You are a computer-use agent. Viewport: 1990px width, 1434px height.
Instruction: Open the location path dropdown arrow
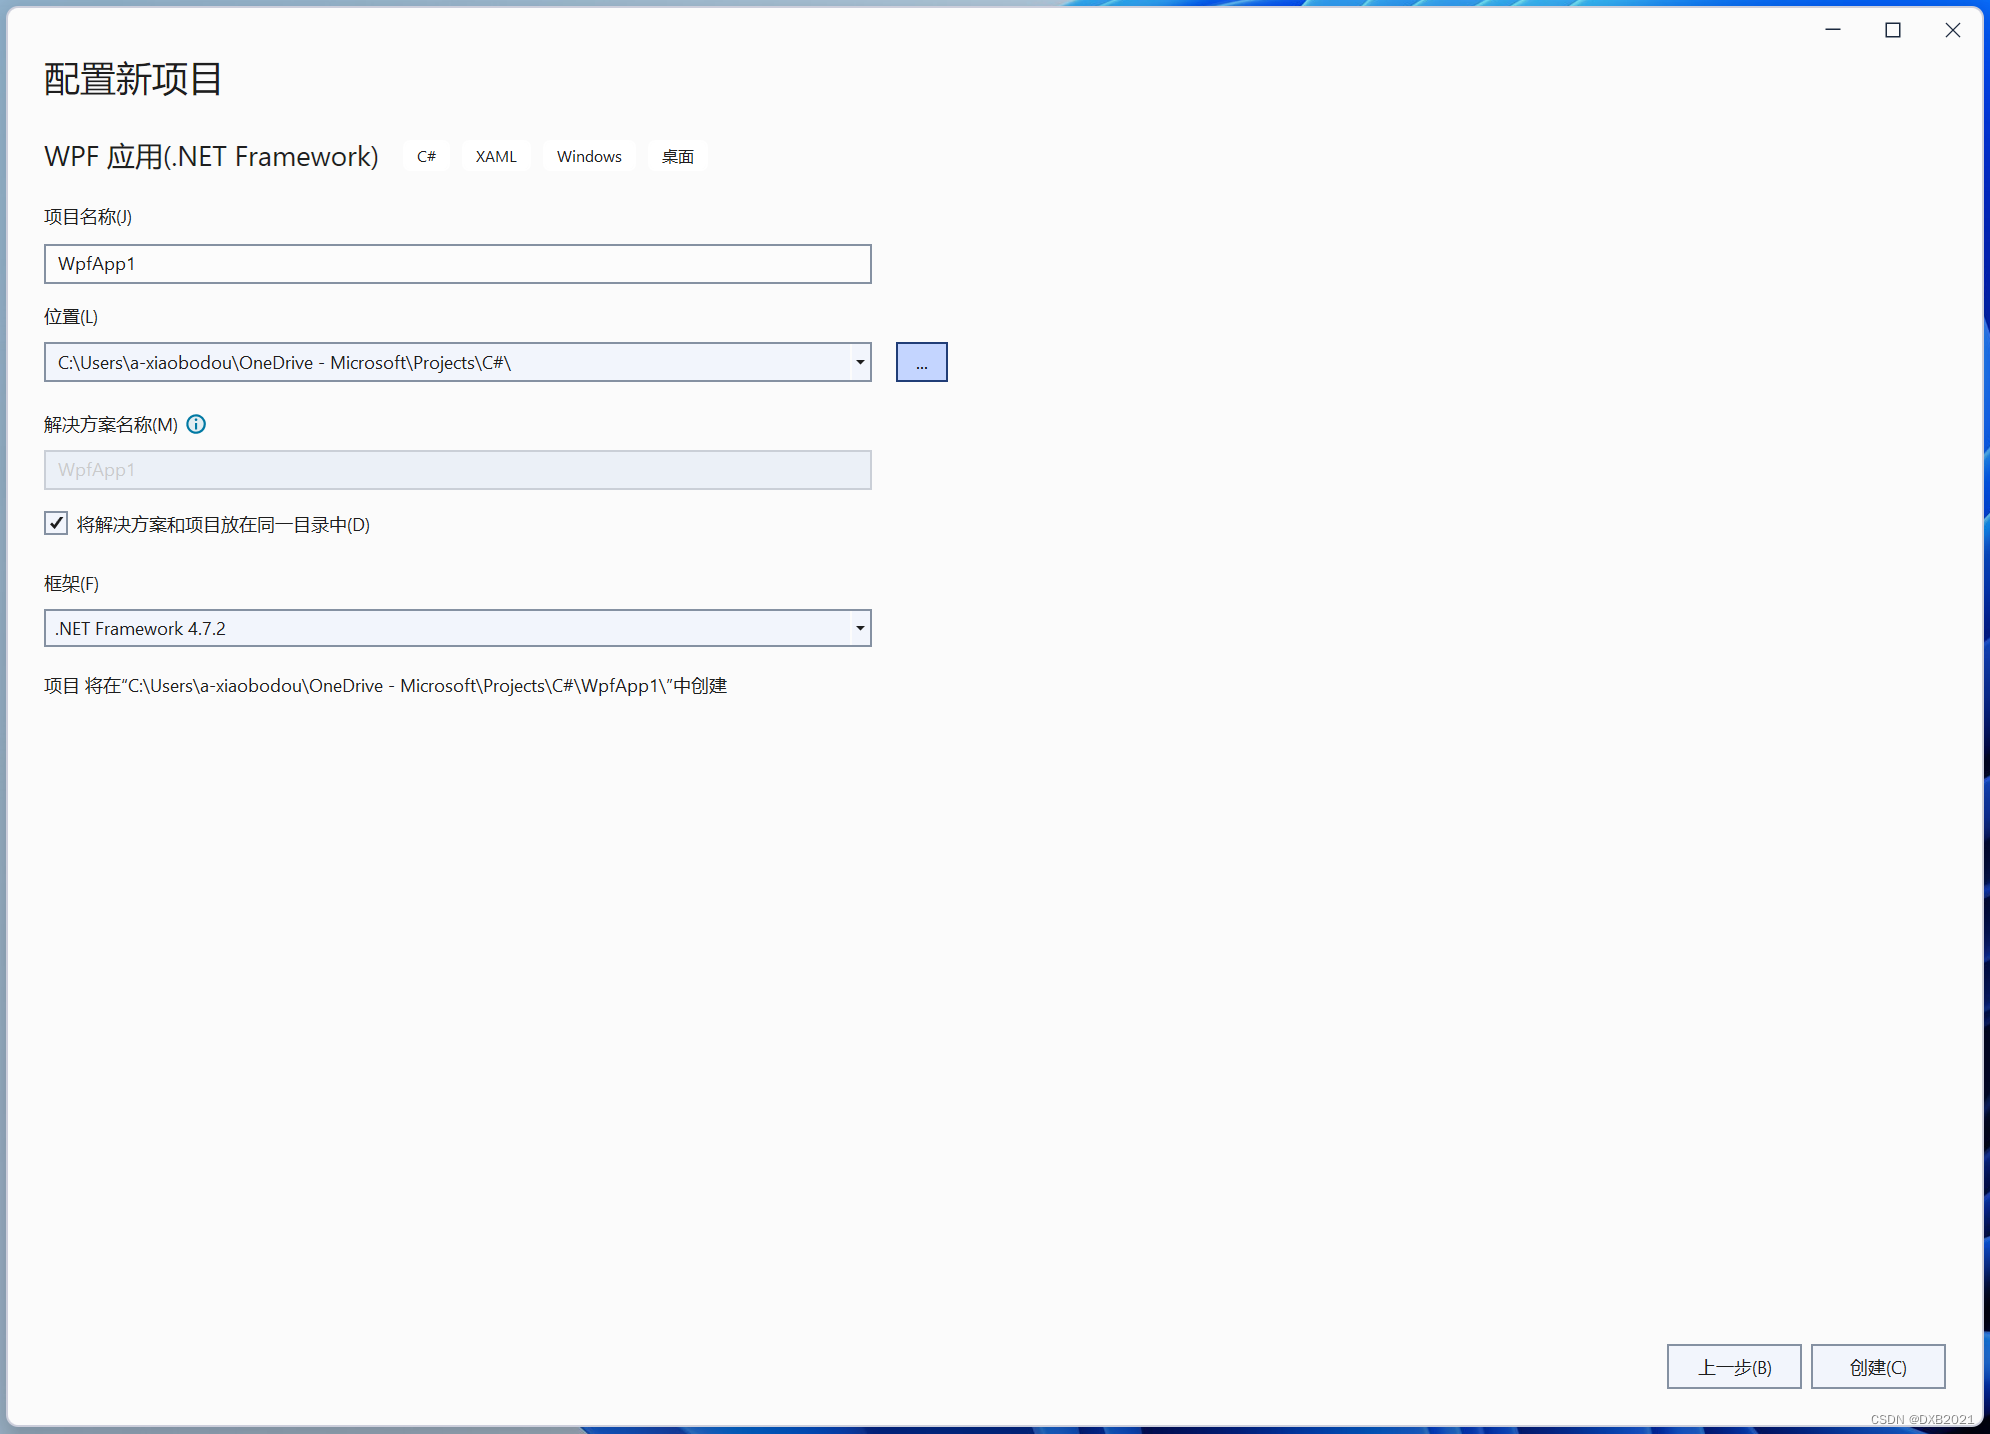tap(860, 362)
